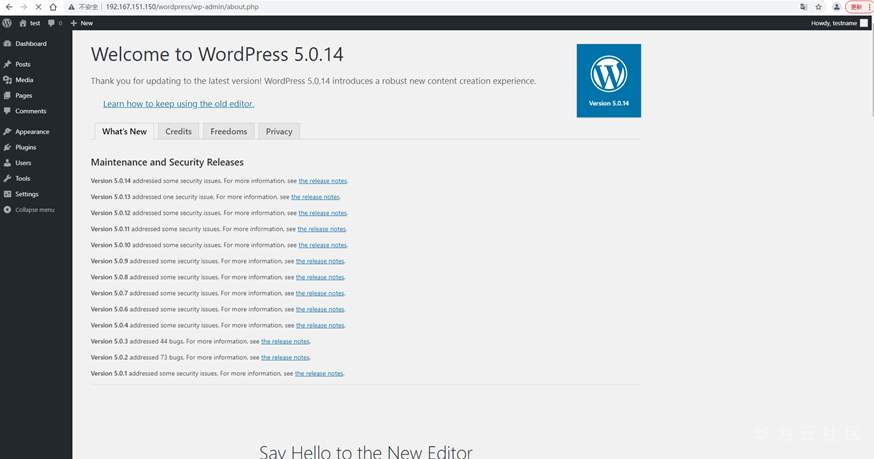
Task: Visit site 'test' via home icon
Action: point(30,23)
